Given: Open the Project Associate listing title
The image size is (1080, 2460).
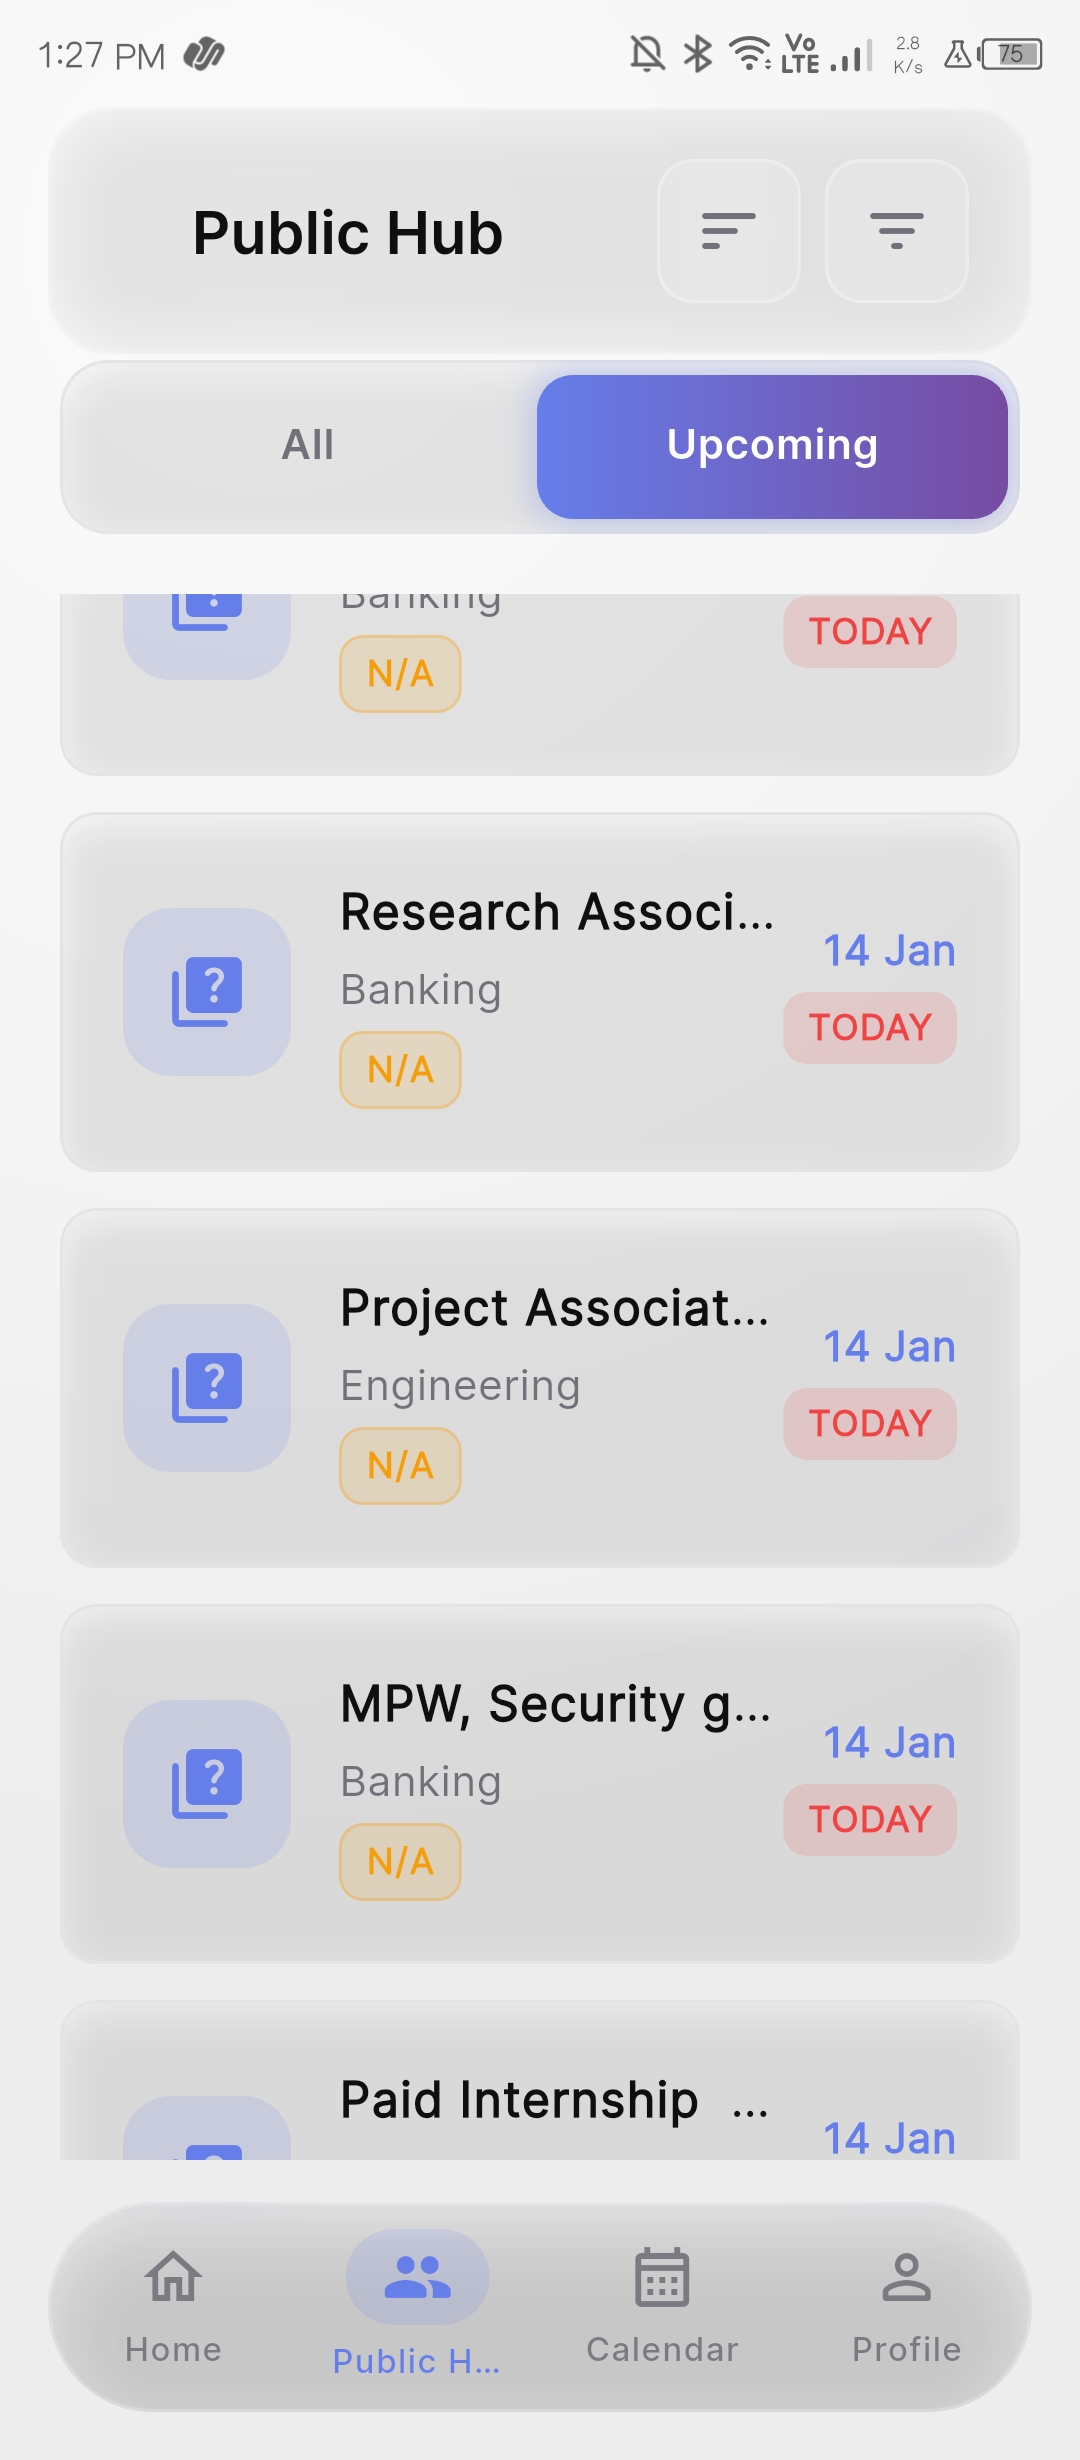Looking at the screenshot, I should pos(554,1308).
